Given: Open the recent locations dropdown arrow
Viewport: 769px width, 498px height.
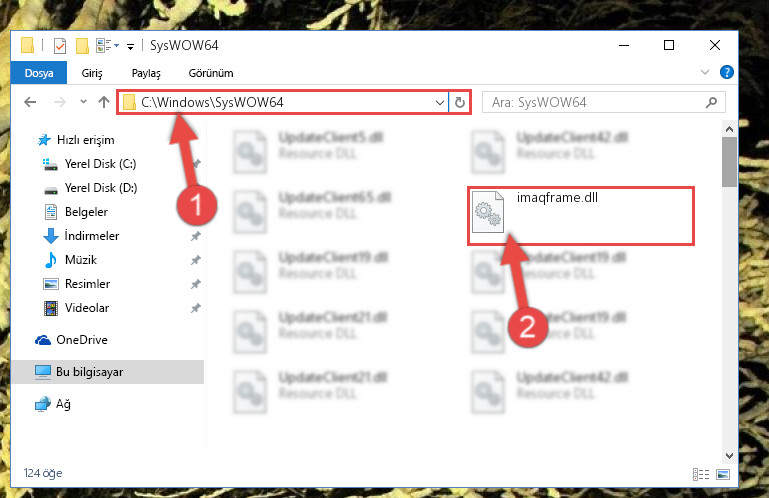Looking at the screenshot, I should coord(83,102).
